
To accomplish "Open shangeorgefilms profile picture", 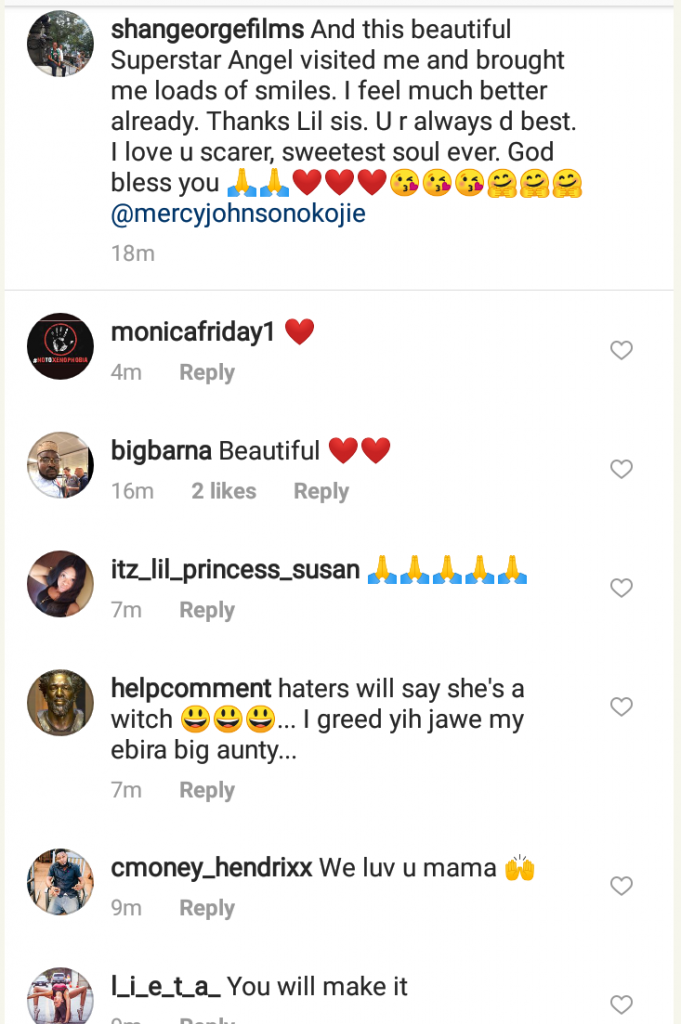I will coord(60,44).
